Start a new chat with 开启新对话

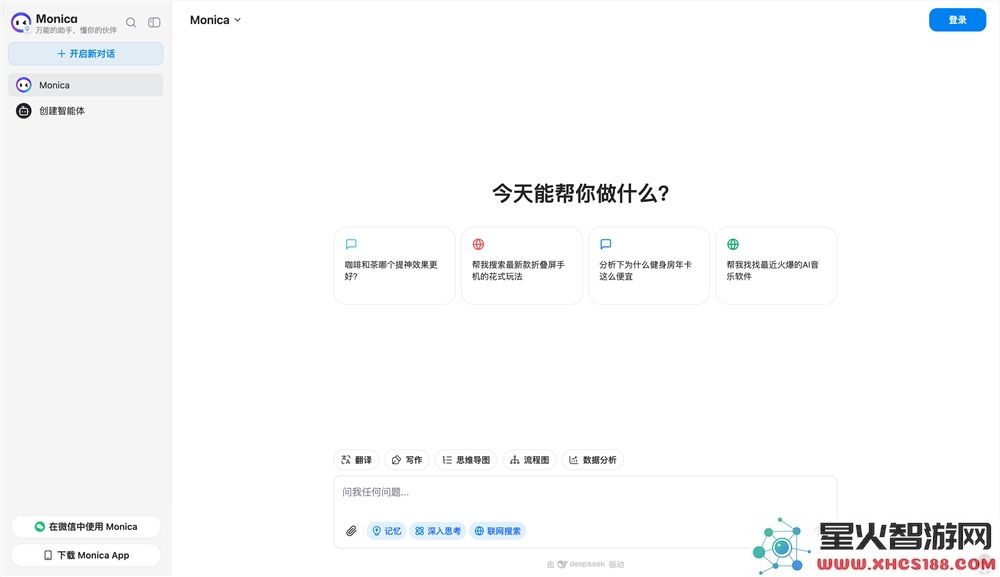click(x=85, y=54)
